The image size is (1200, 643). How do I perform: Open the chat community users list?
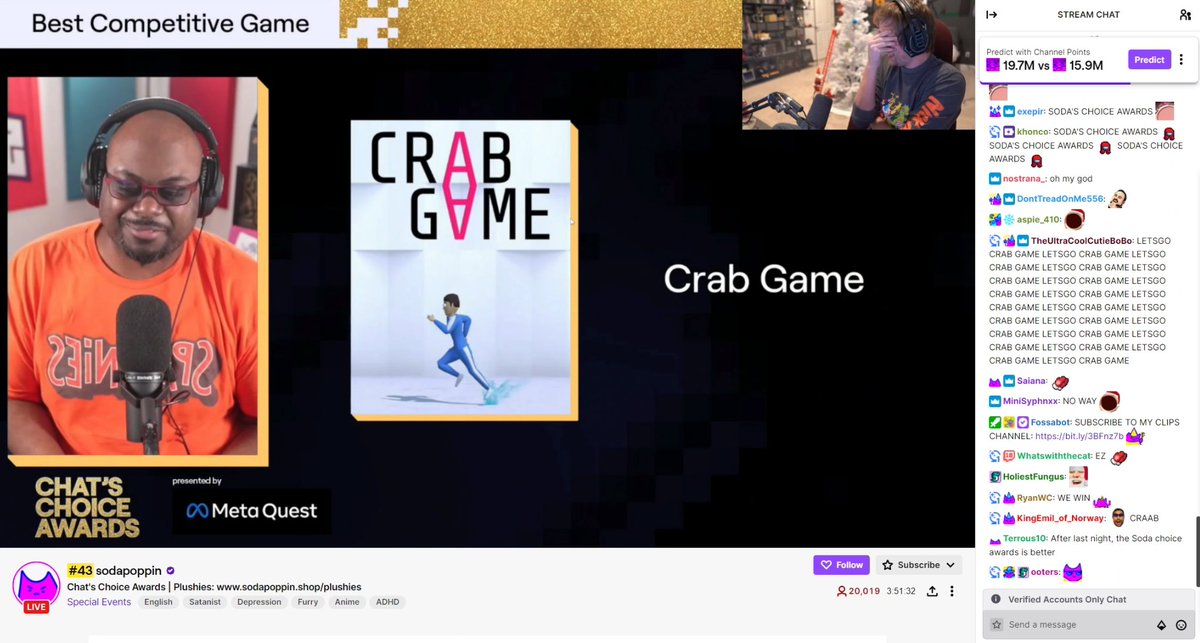pyautogui.click(x=1185, y=14)
